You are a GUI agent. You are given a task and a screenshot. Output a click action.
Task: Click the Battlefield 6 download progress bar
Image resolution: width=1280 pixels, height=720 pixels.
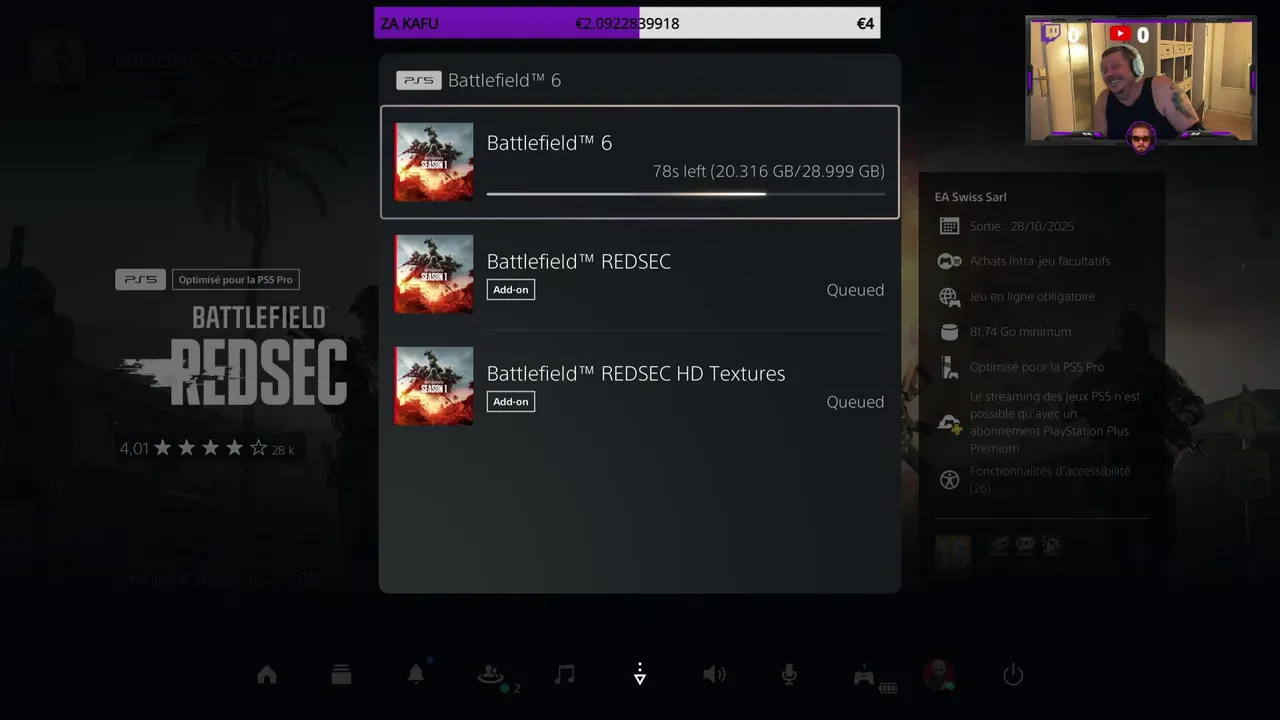pyautogui.click(x=685, y=194)
